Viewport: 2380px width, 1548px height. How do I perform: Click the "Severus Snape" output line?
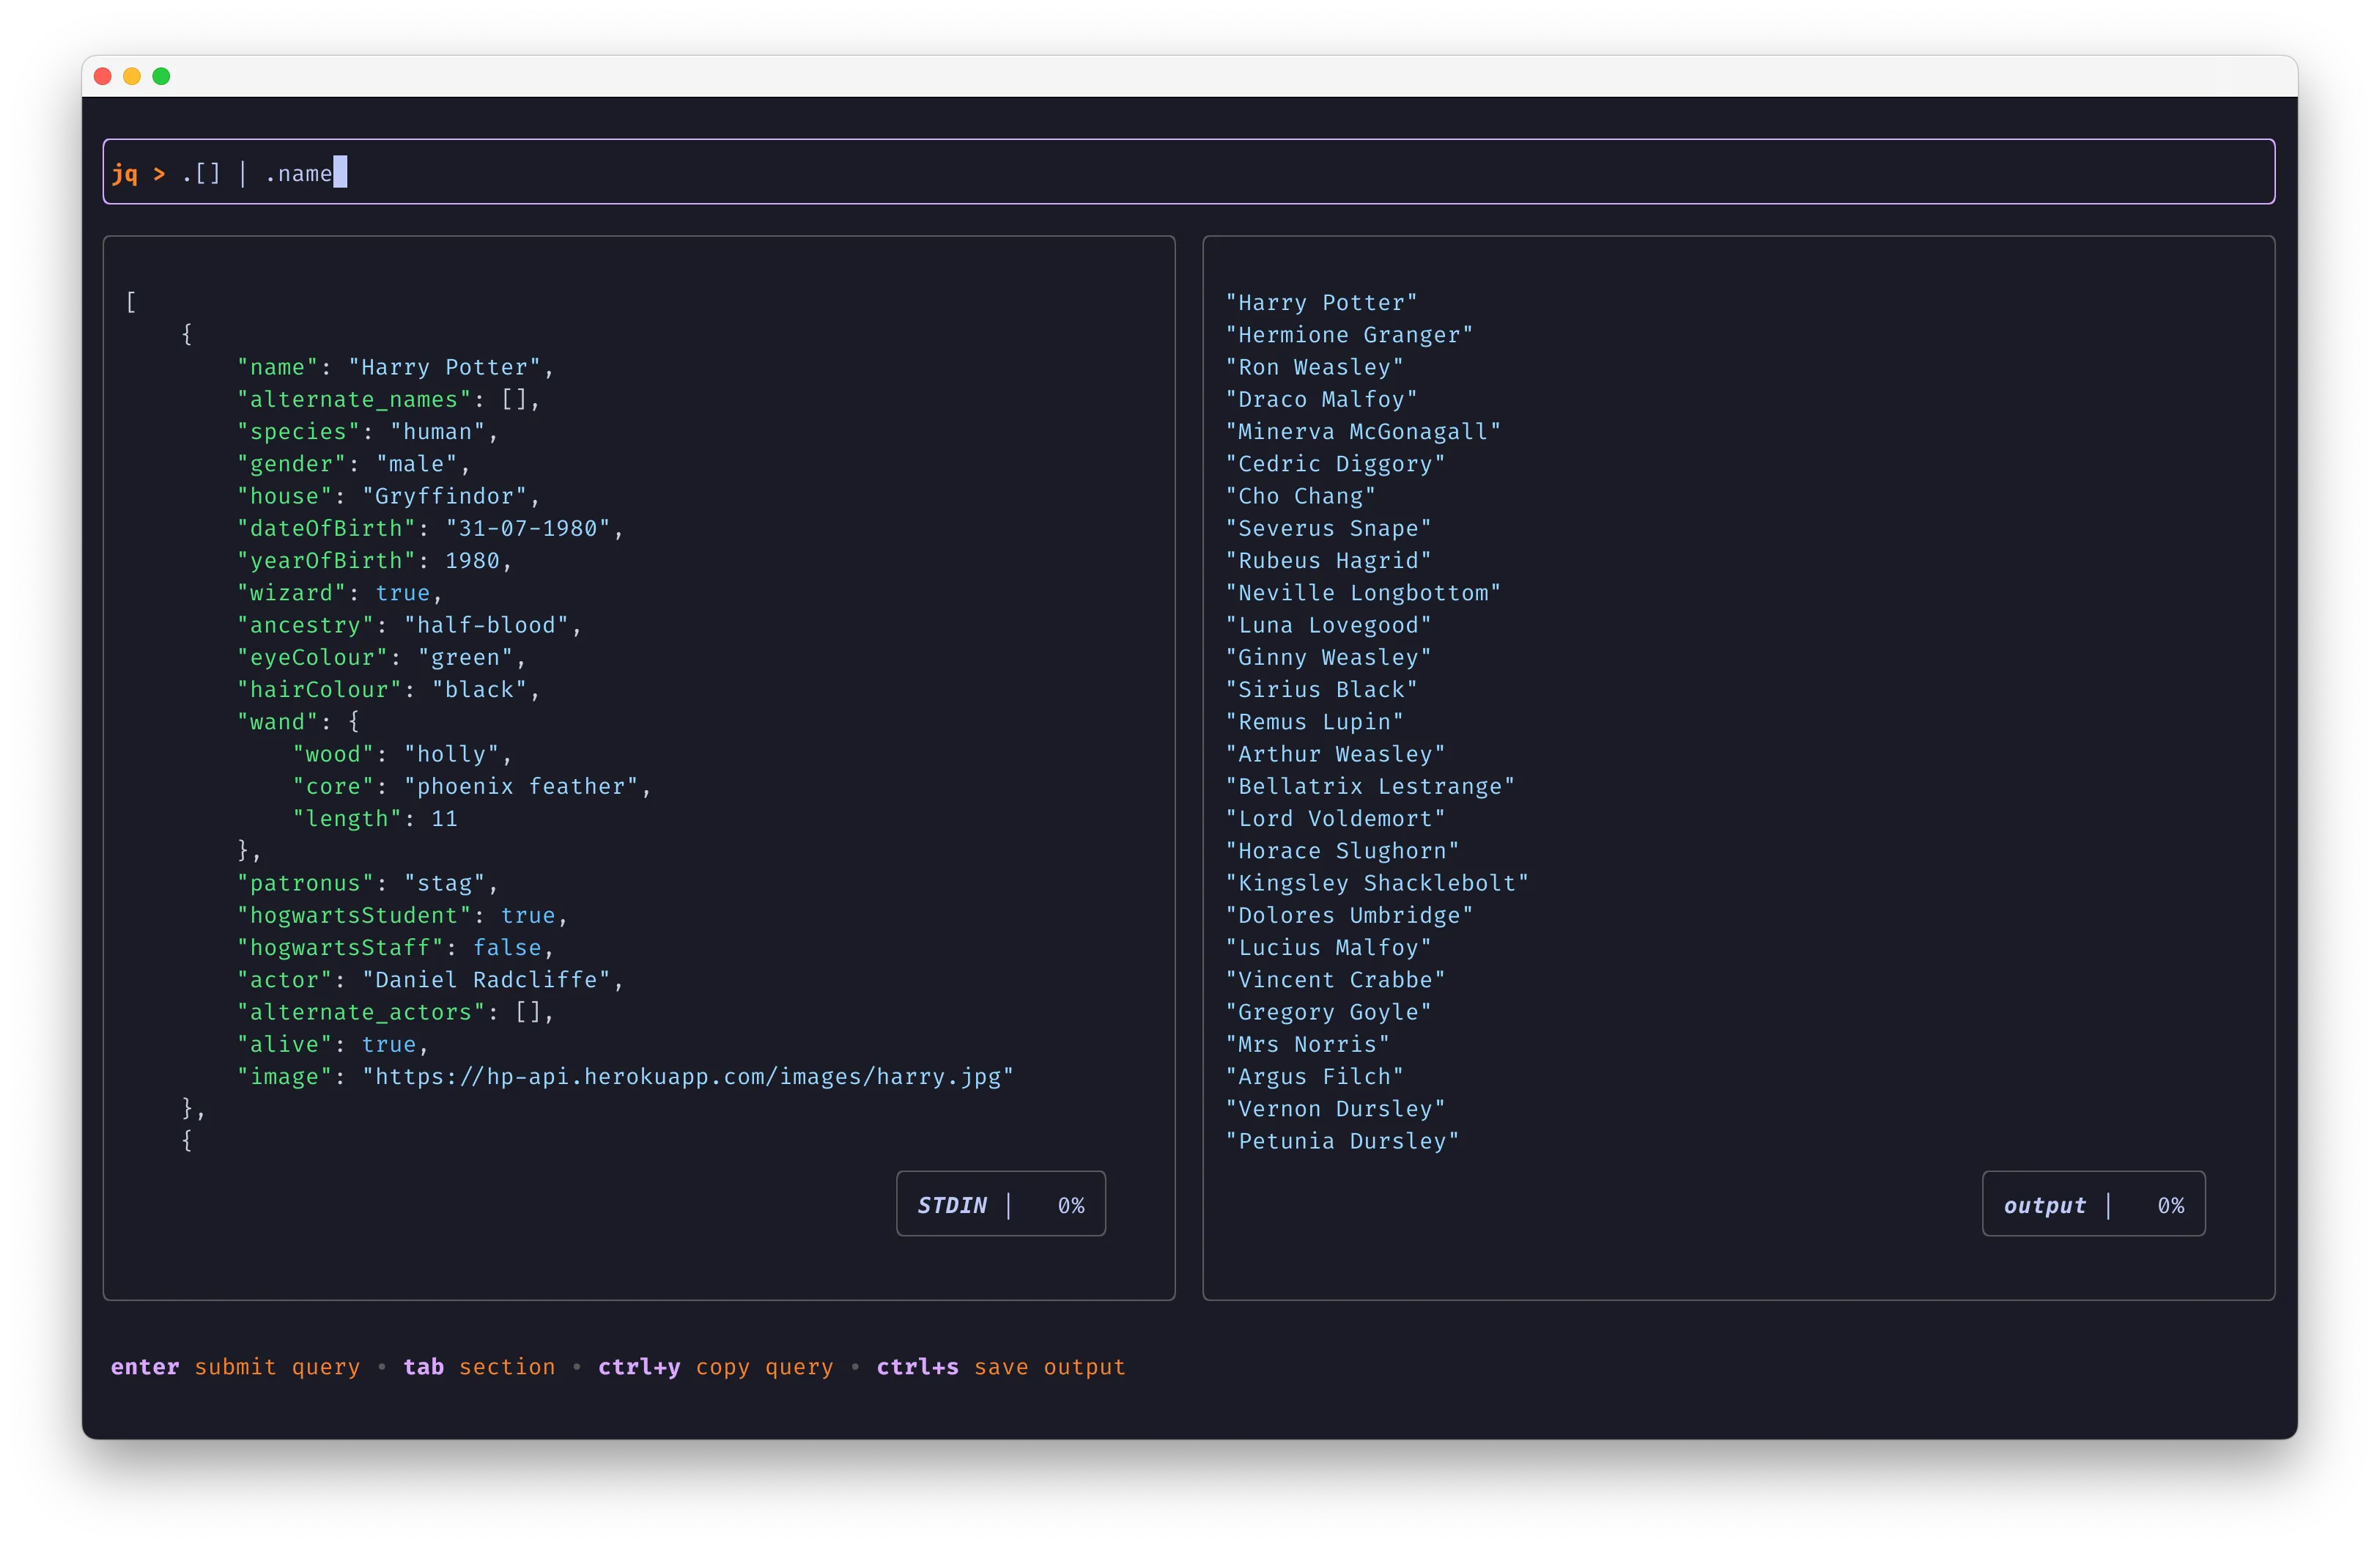pos(1328,529)
